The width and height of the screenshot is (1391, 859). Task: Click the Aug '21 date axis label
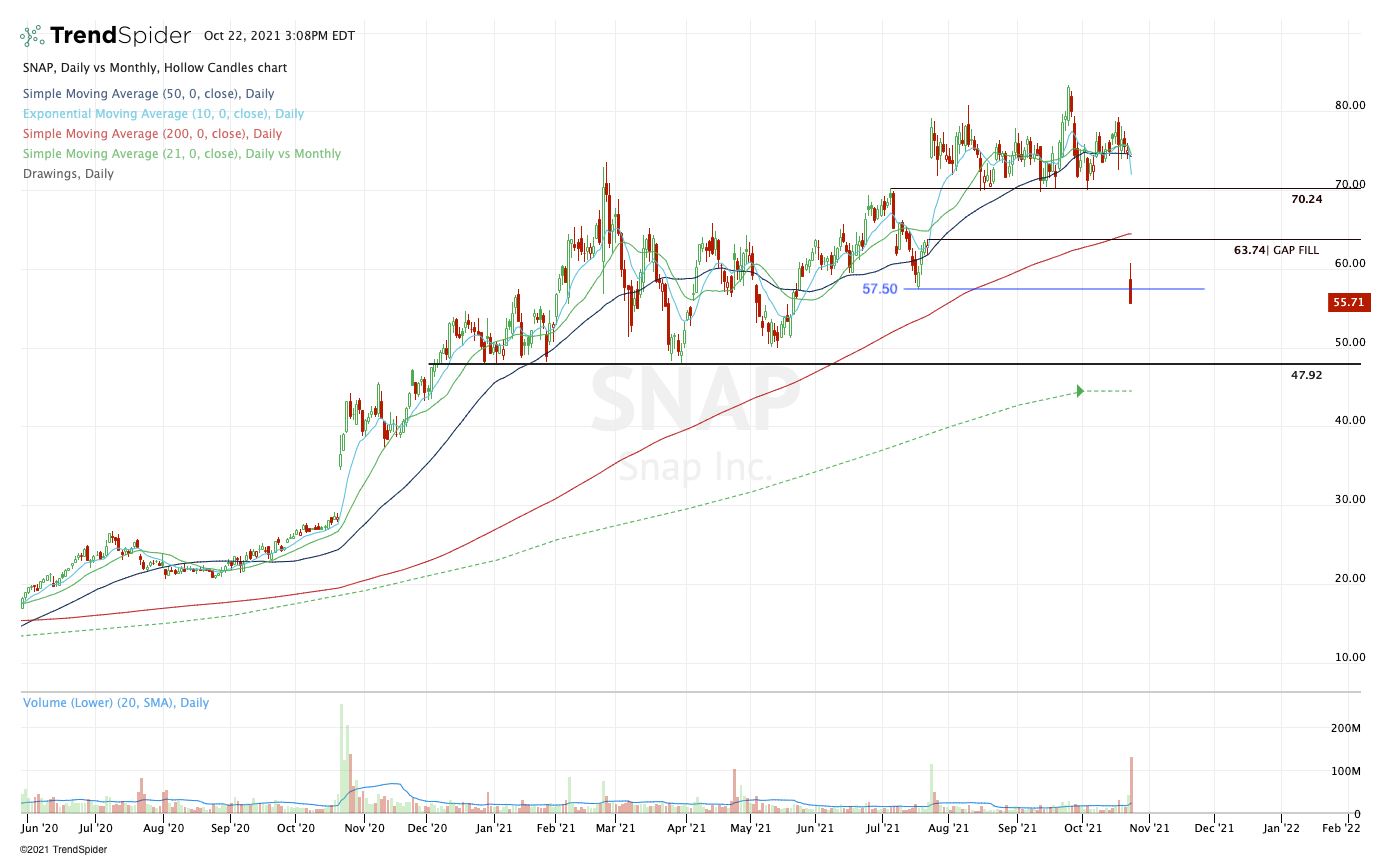pyautogui.click(x=949, y=827)
